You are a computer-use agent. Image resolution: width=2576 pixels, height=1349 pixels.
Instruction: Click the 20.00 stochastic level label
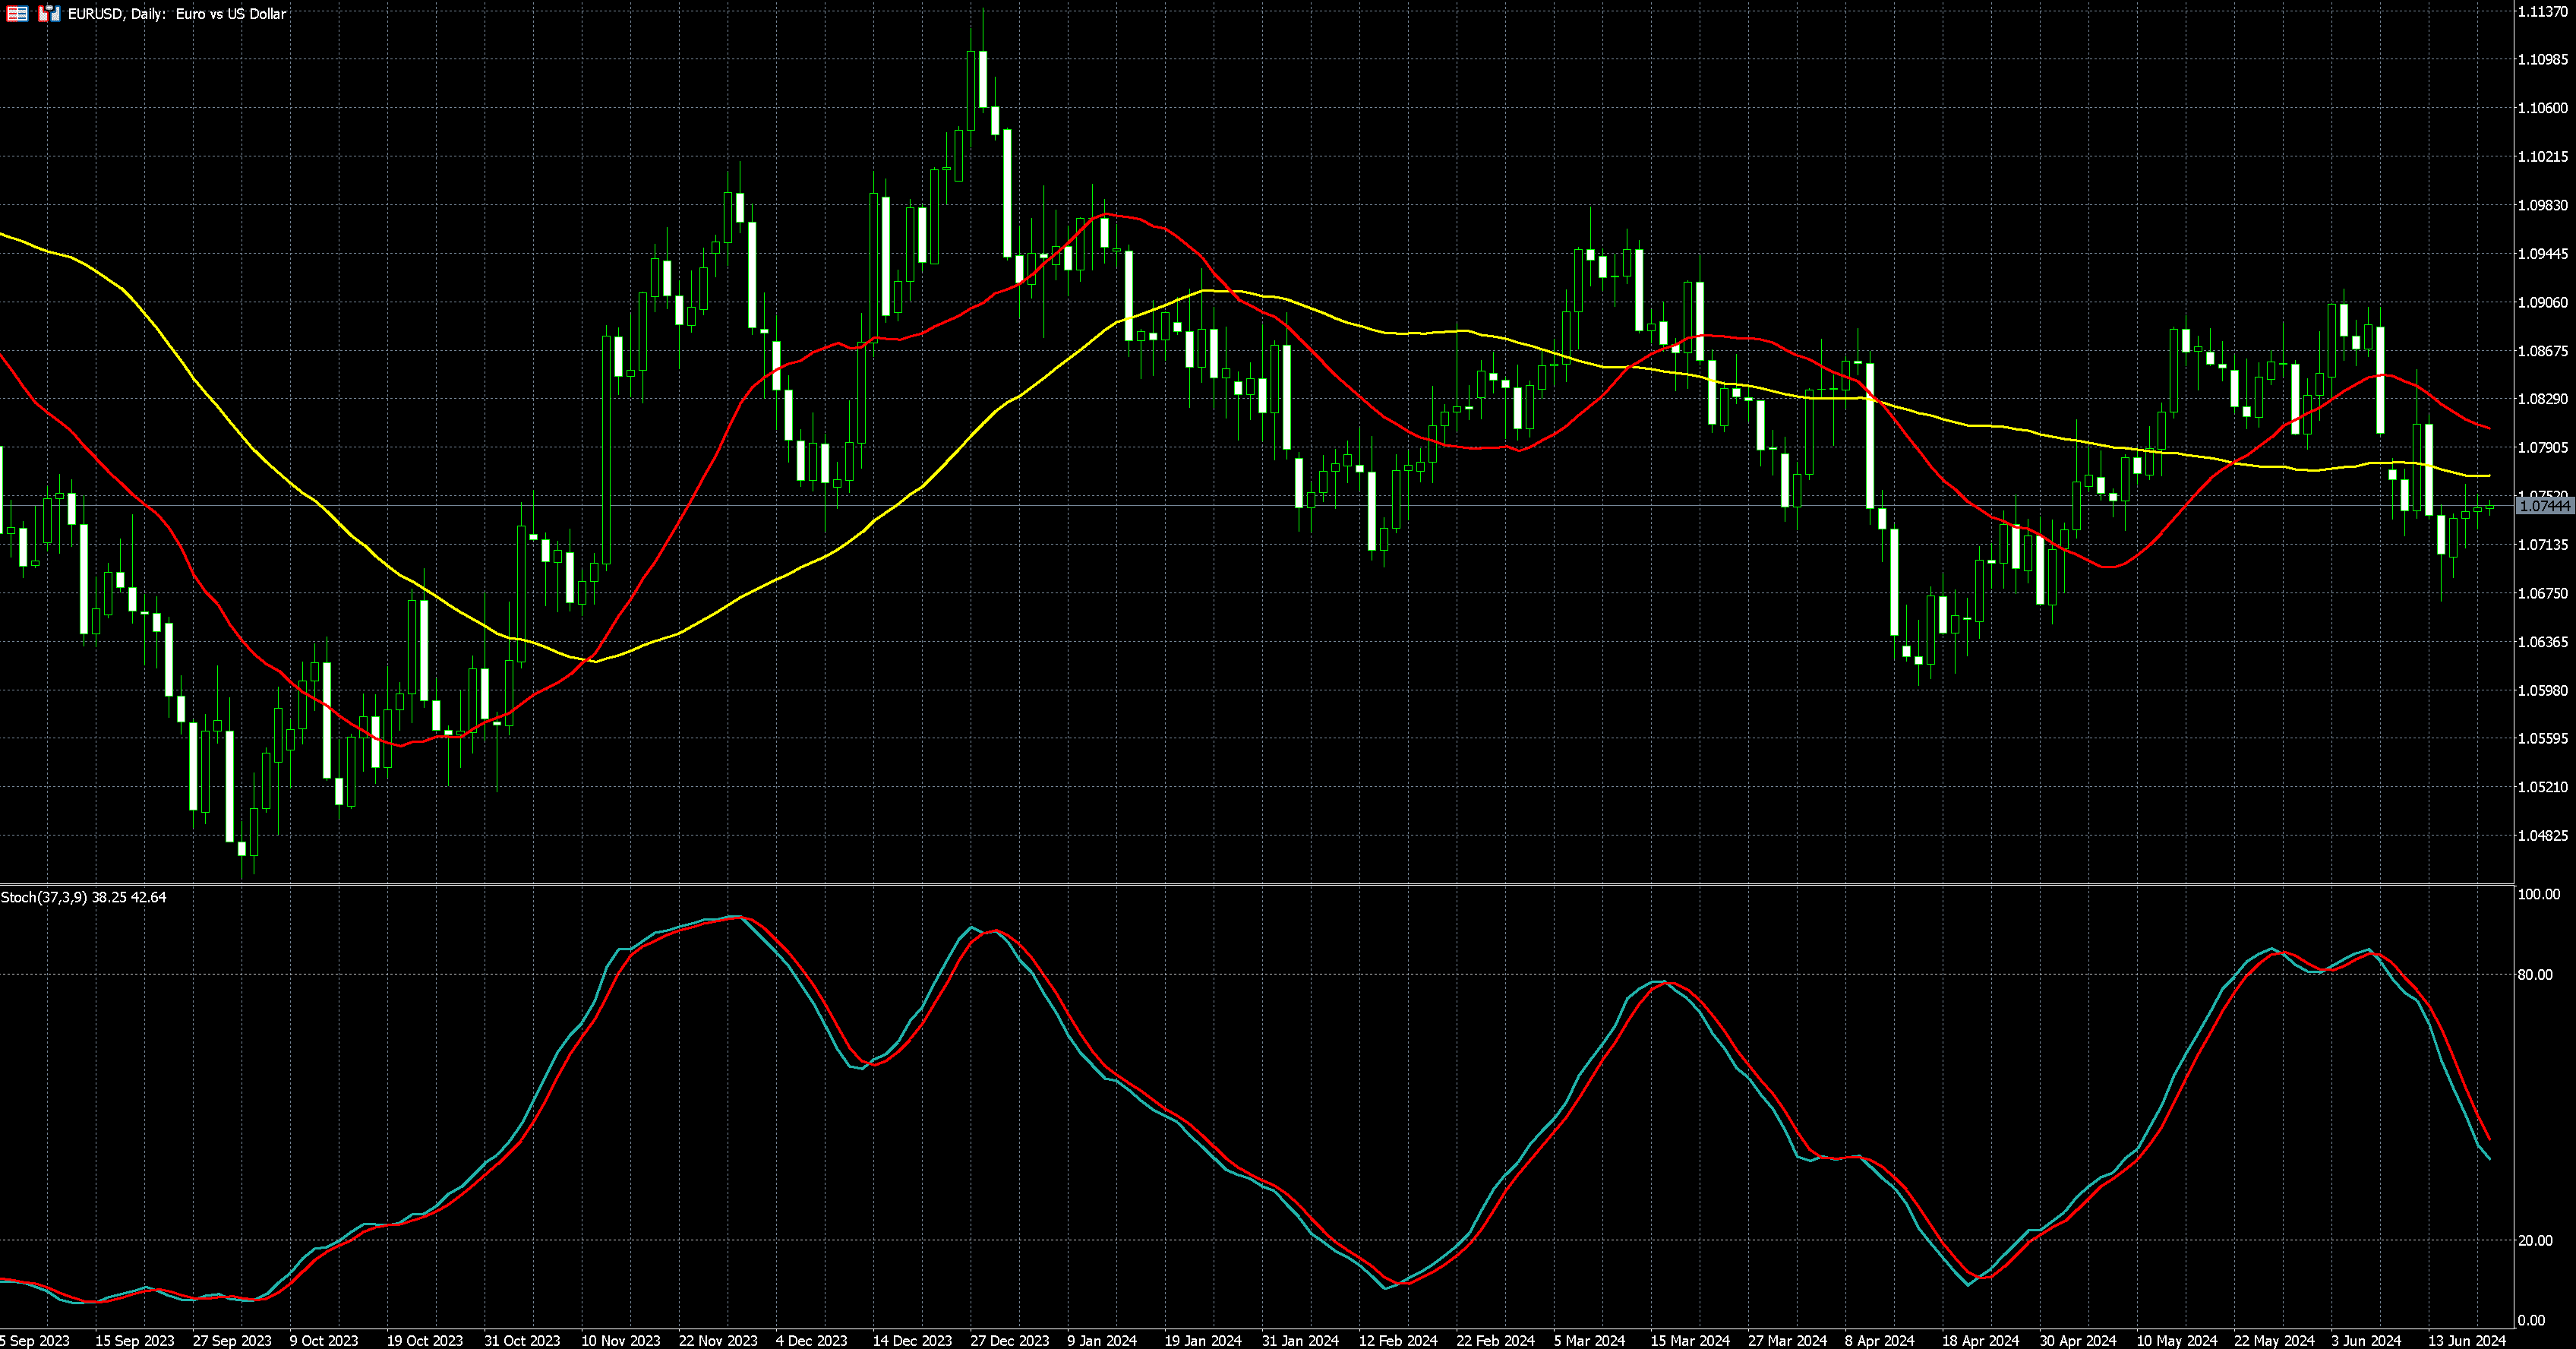(x=2534, y=1241)
